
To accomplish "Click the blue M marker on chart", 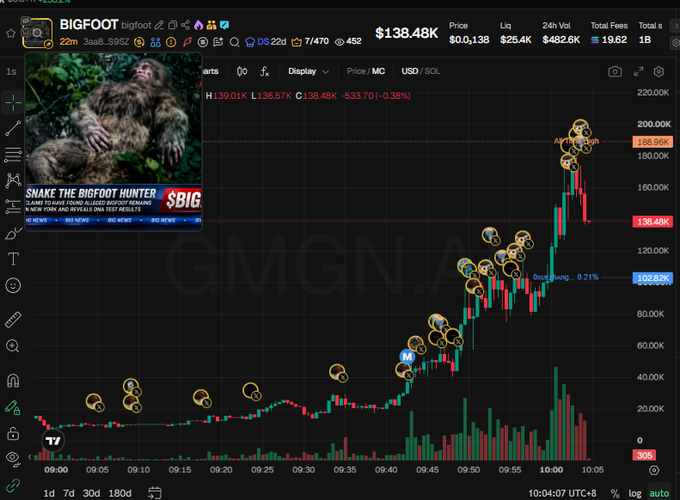I will 407,357.
